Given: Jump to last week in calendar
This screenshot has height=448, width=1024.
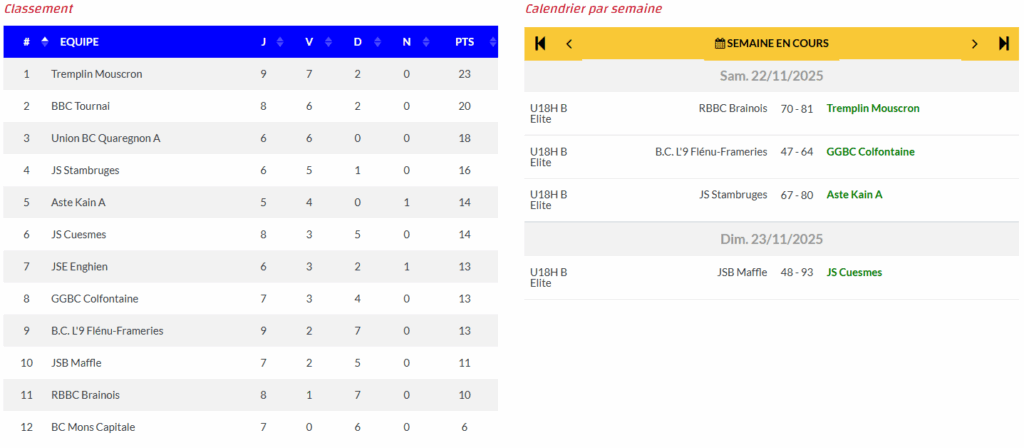Looking at the screenshot, I should tap(1004, 43).
